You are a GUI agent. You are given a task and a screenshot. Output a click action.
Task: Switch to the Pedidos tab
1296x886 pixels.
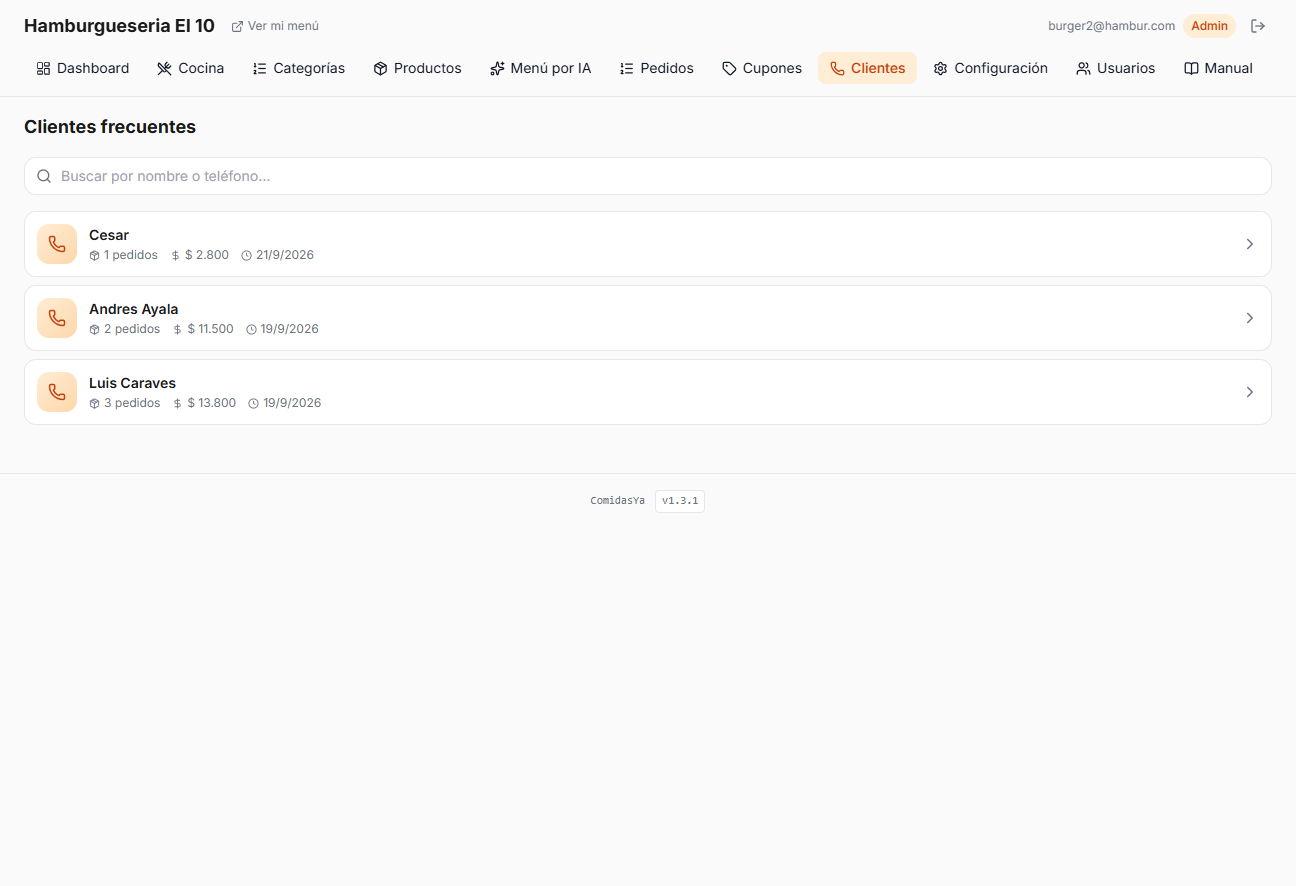657,68
